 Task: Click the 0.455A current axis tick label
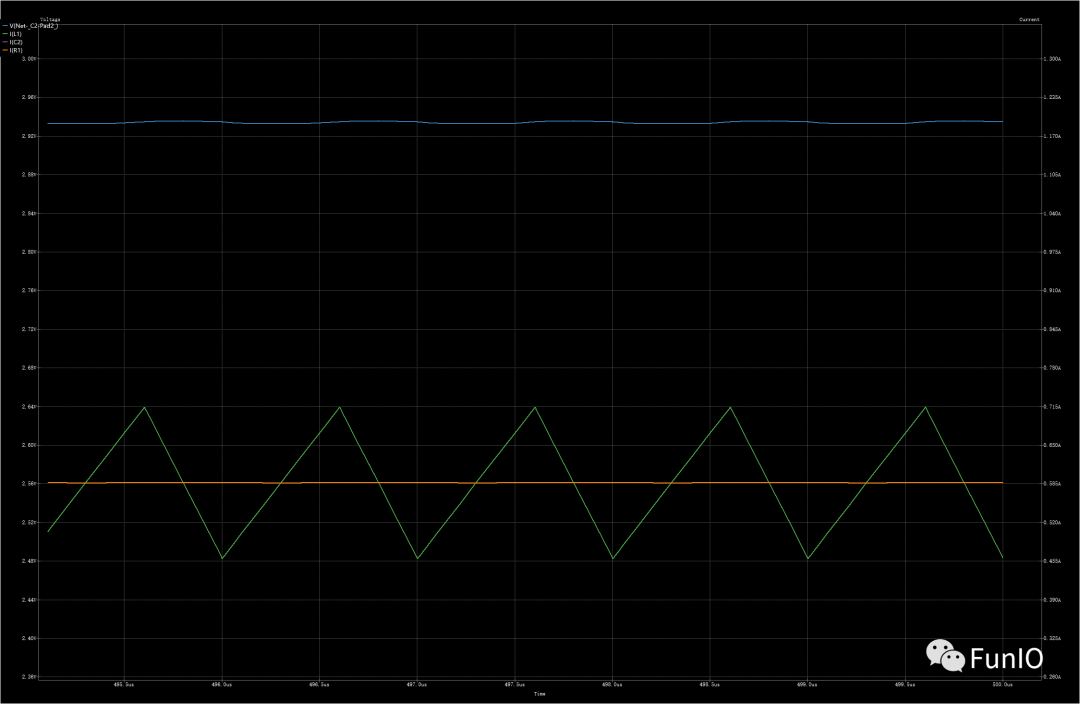point(1052,561)
